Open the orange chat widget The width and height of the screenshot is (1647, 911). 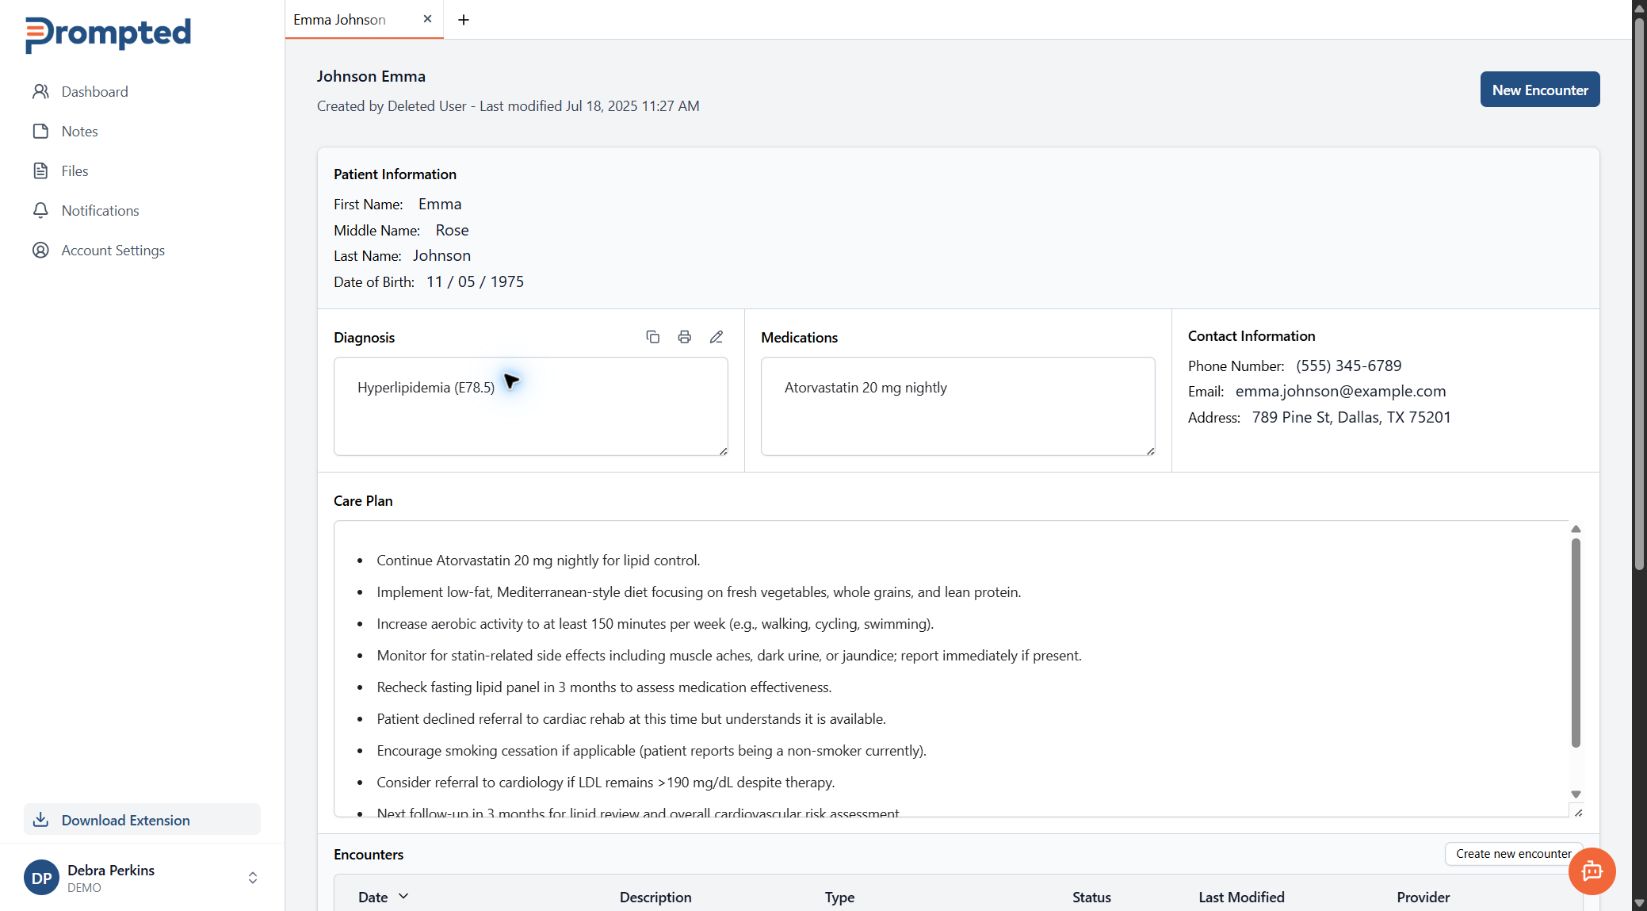(x=1592, y=871)
